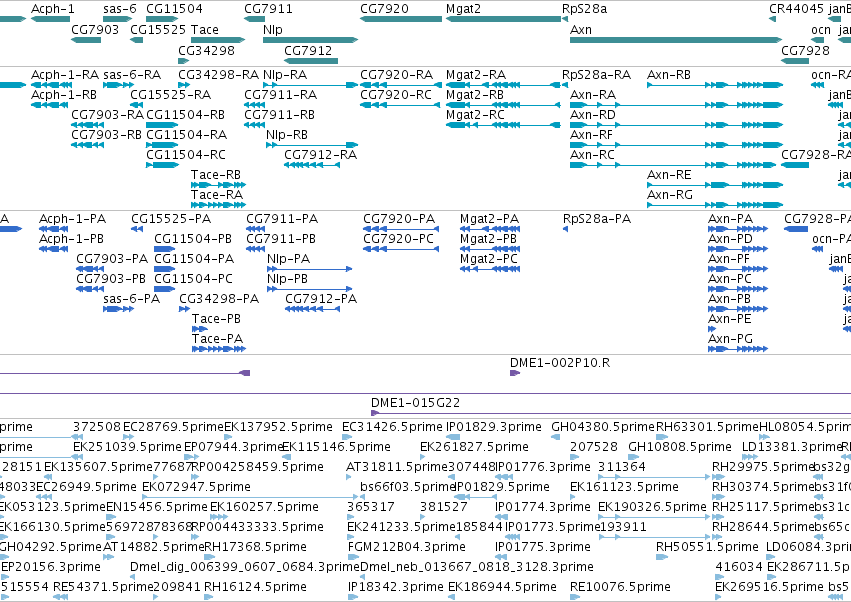Click the CG34298 gene label
Image resolution: width=851 pixels, height=602 pixels.
coord(206,51)
